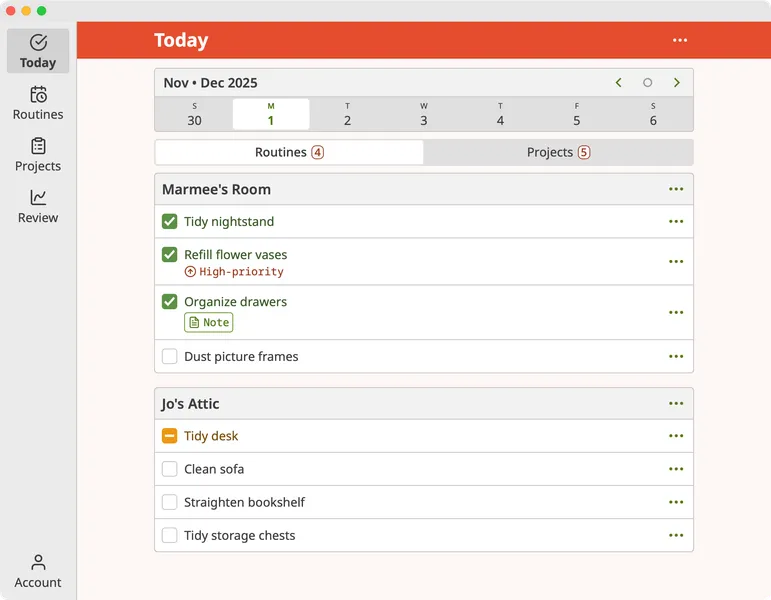Click the Tidy nightstand task name
This screenshot has width=771, height=600.
pyautogui.click(x=229, y=222)
